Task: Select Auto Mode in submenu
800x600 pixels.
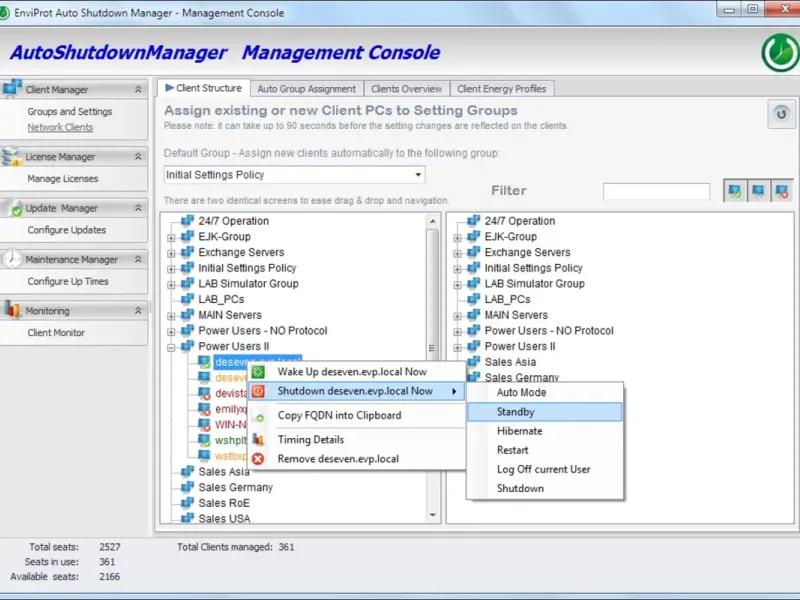Action: [545, 392]
